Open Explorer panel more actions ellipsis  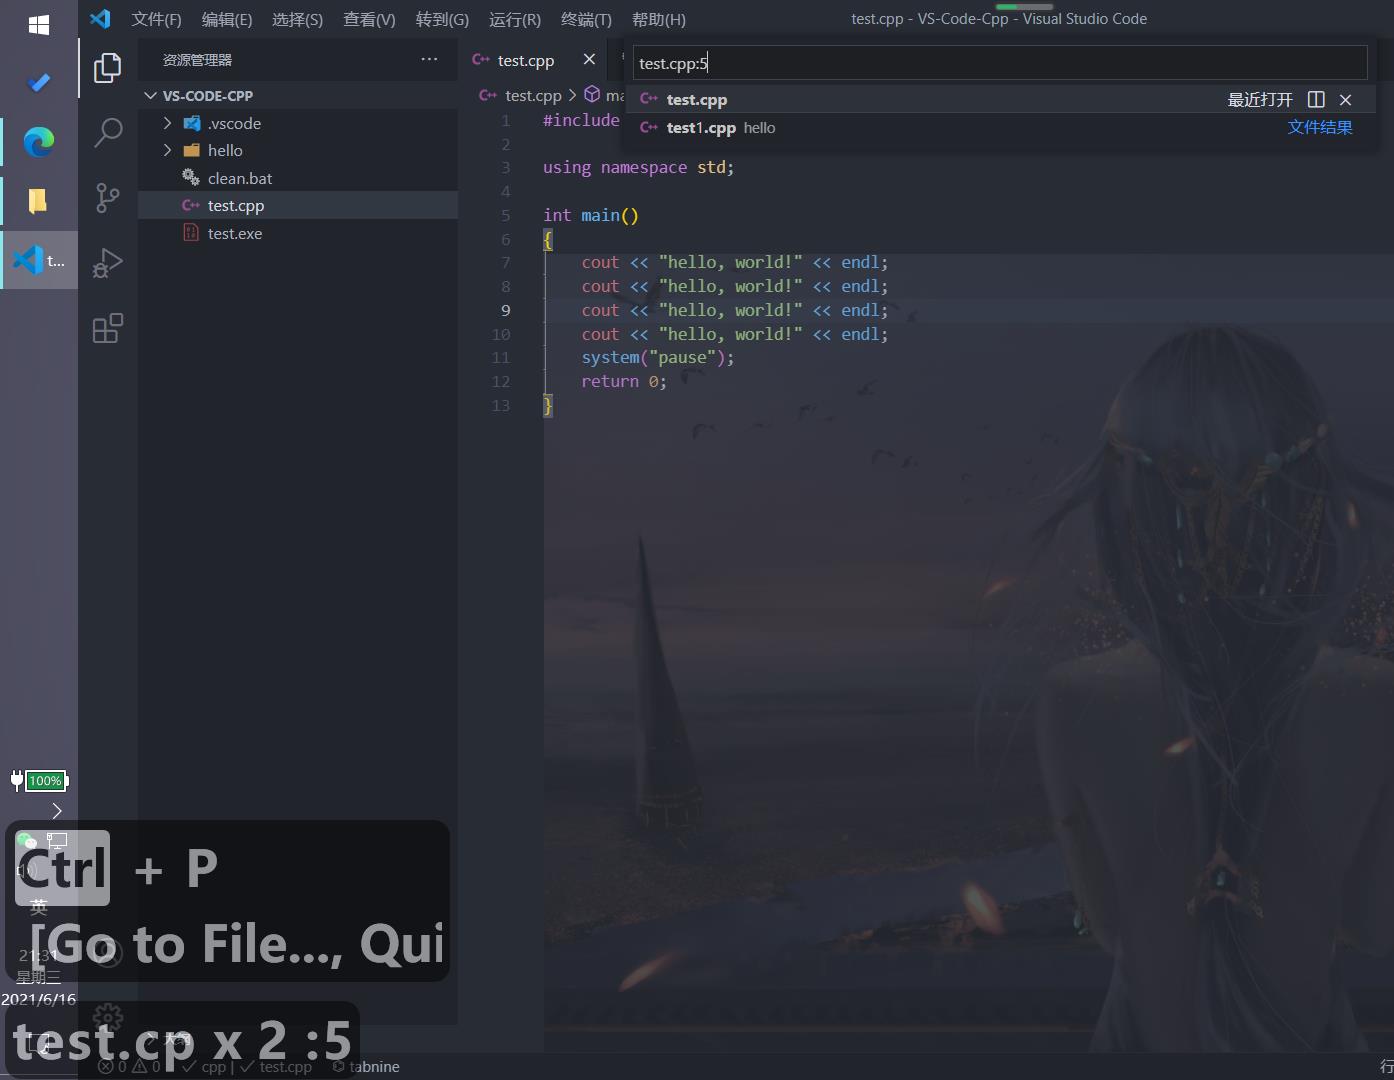[x=429, y=59]
